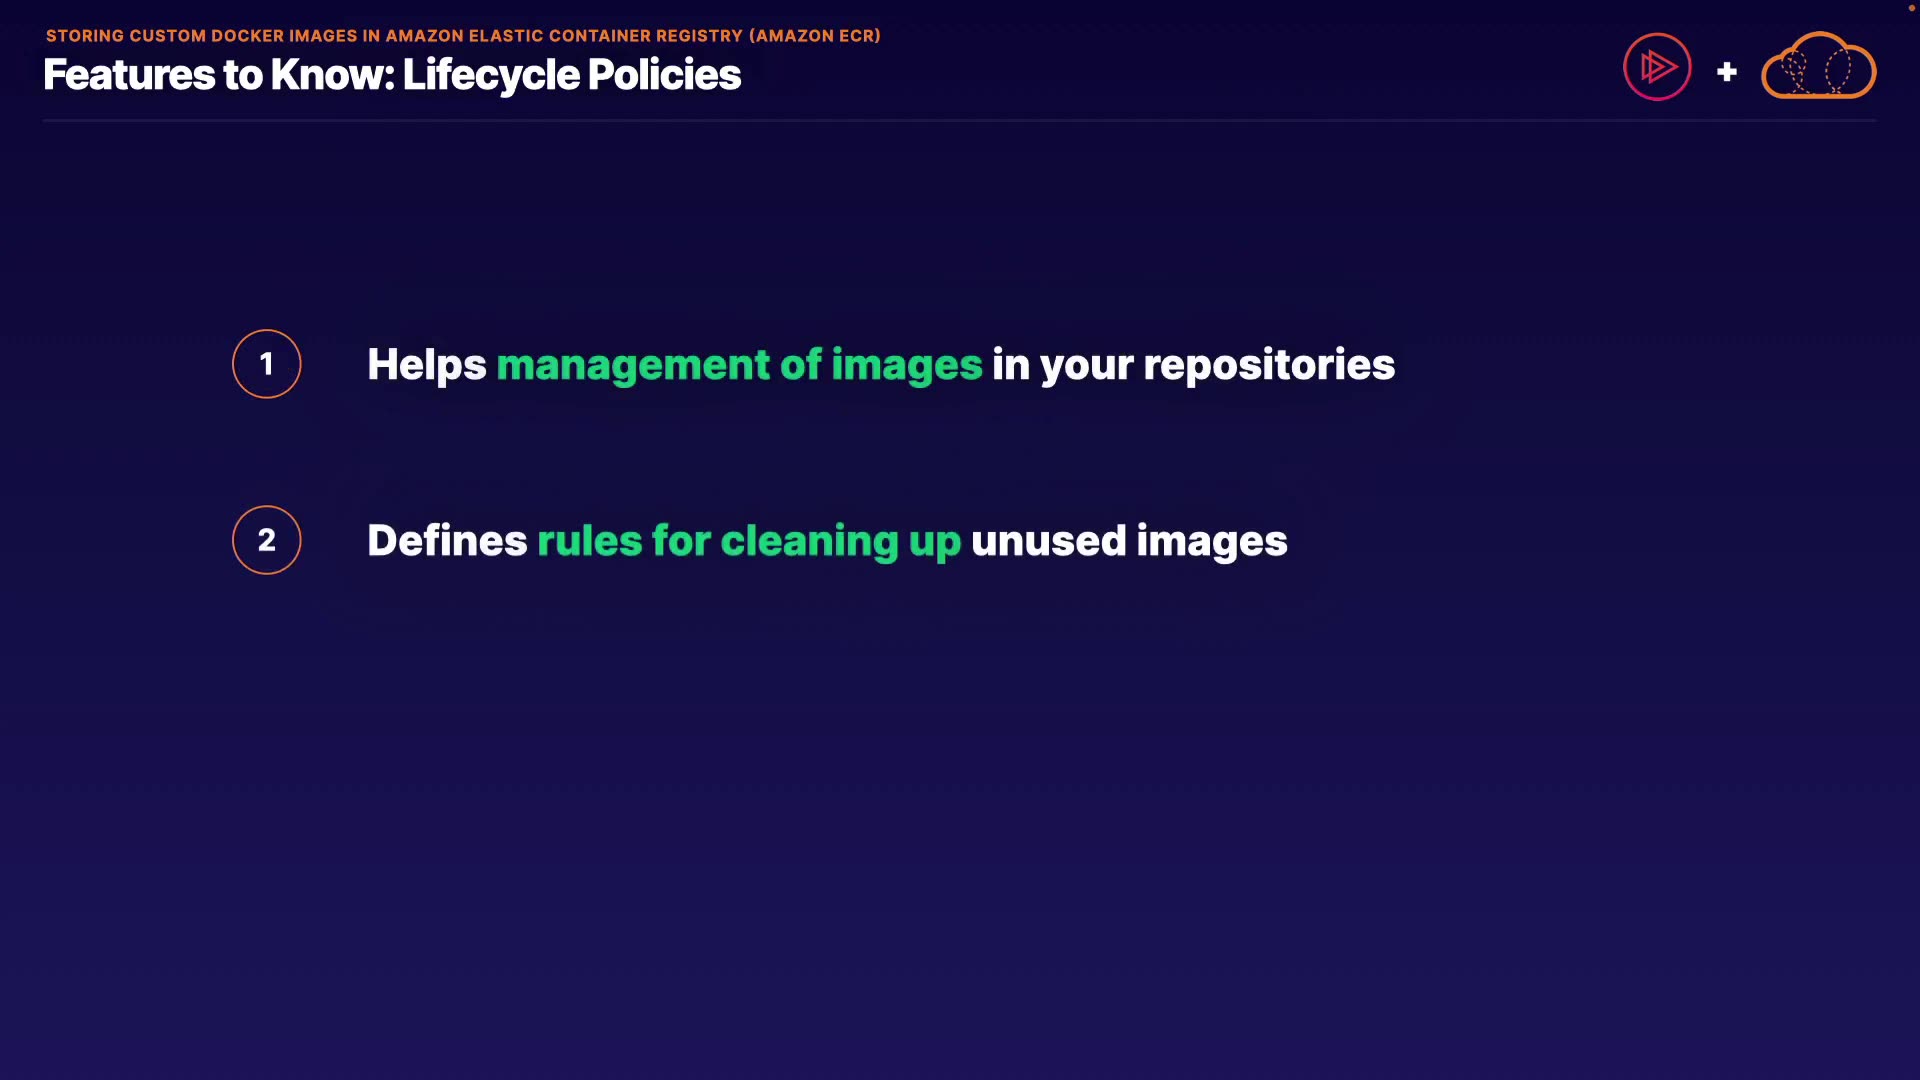Click "STORING CUSTOM DOCKER IMAGES" in subtitle

point(201,36)
